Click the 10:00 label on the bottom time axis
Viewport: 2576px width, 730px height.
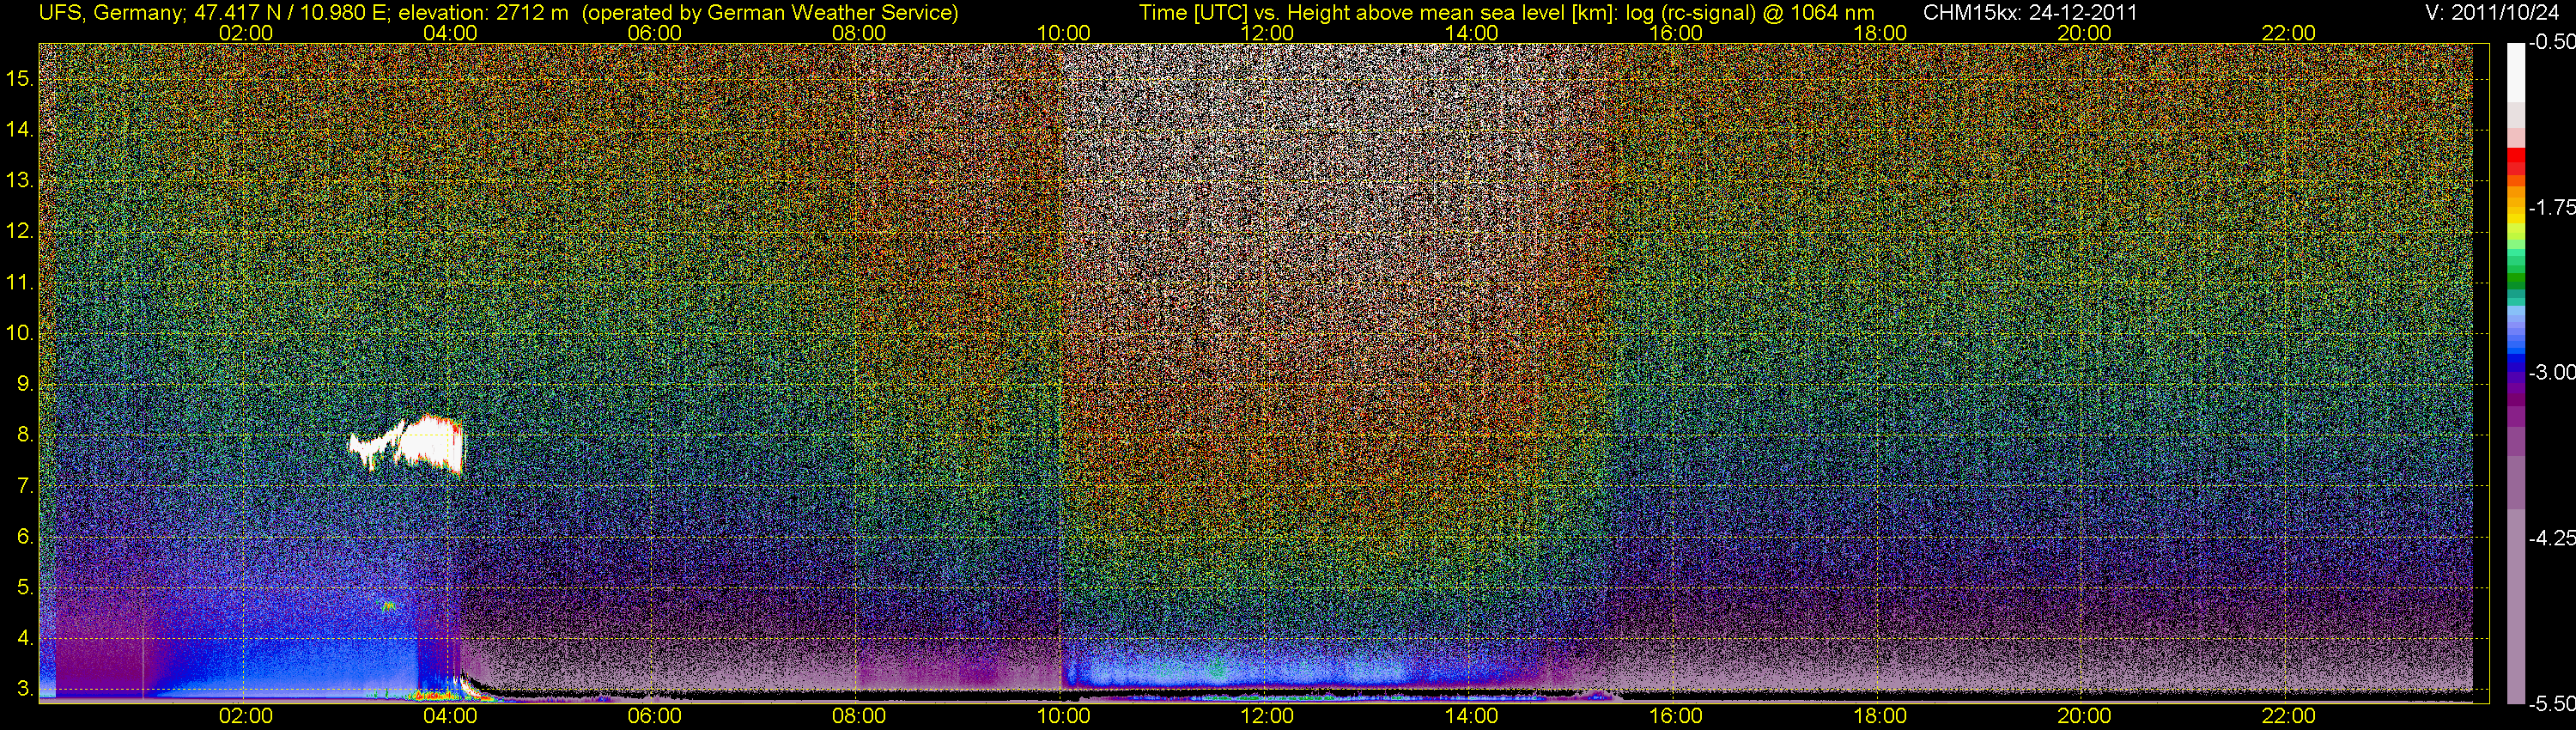pyautogui.click(x=1063, y=716)
